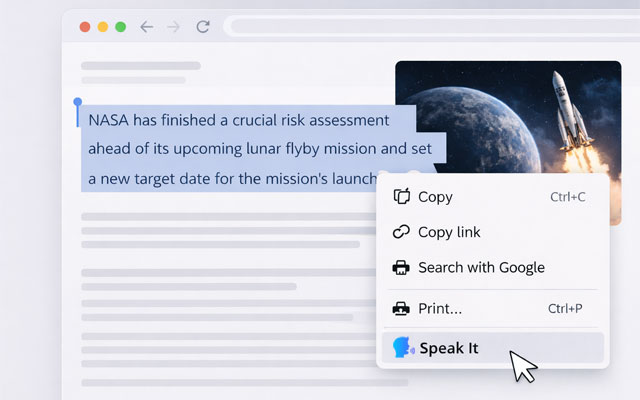Choose Copy from the context menu

click(x=493, y=197)
